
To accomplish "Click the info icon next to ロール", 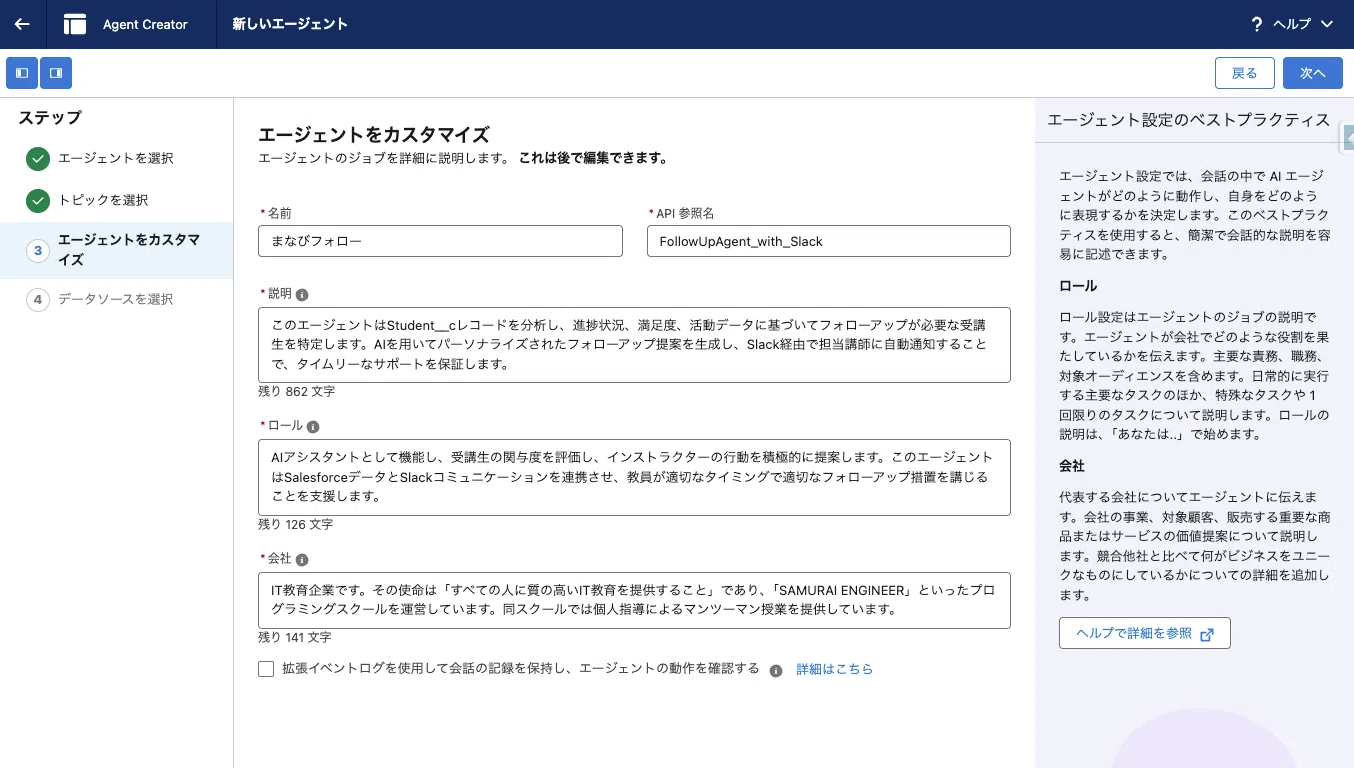I will click(x=313, y=427).
